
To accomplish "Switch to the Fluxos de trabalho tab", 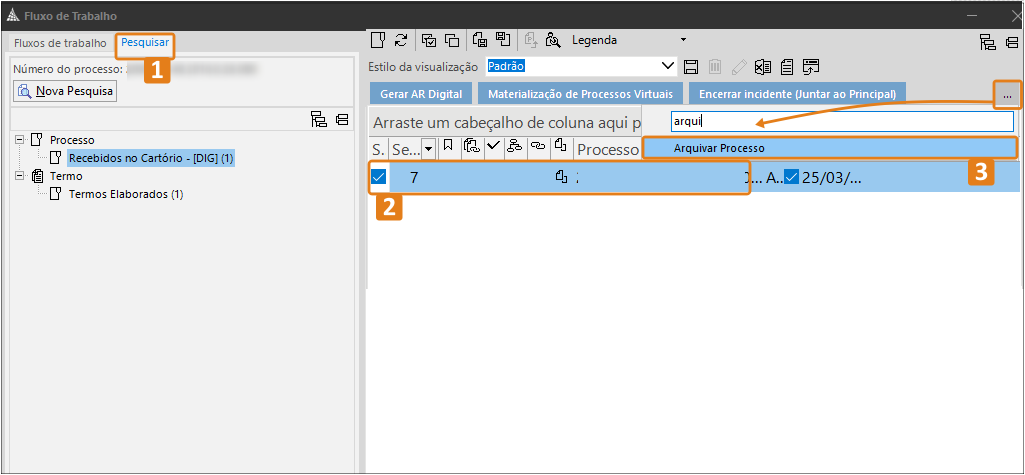I will [60, 43].
